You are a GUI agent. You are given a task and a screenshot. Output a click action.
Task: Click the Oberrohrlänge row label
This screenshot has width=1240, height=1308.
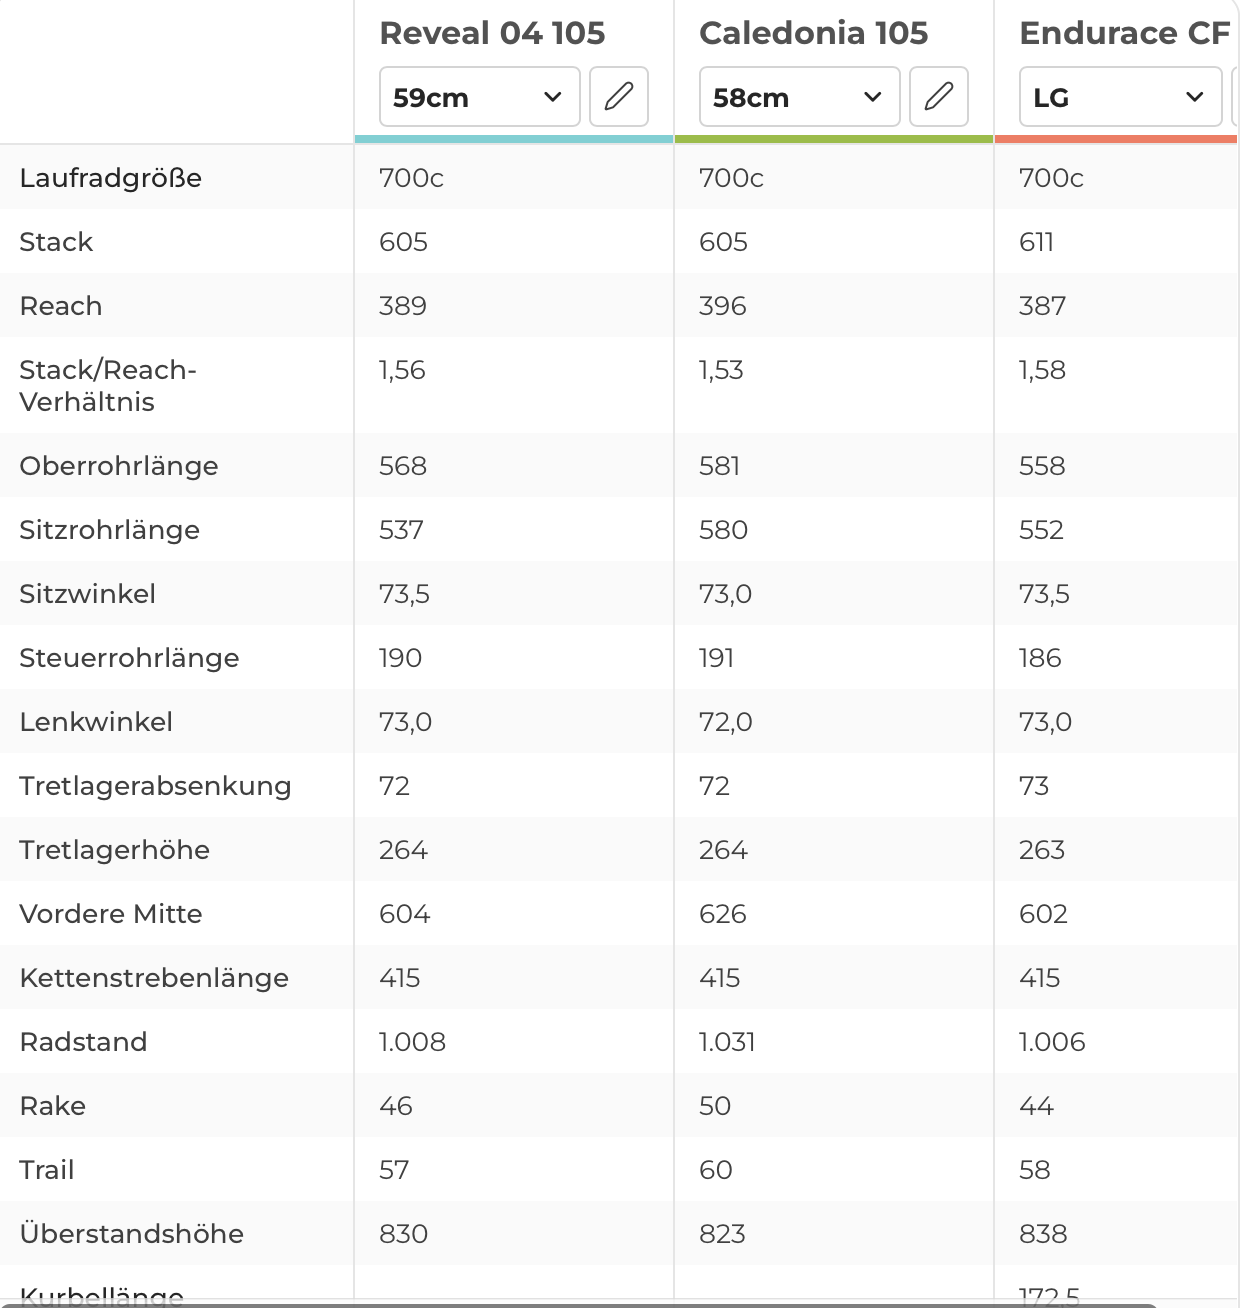pos(119,466)
